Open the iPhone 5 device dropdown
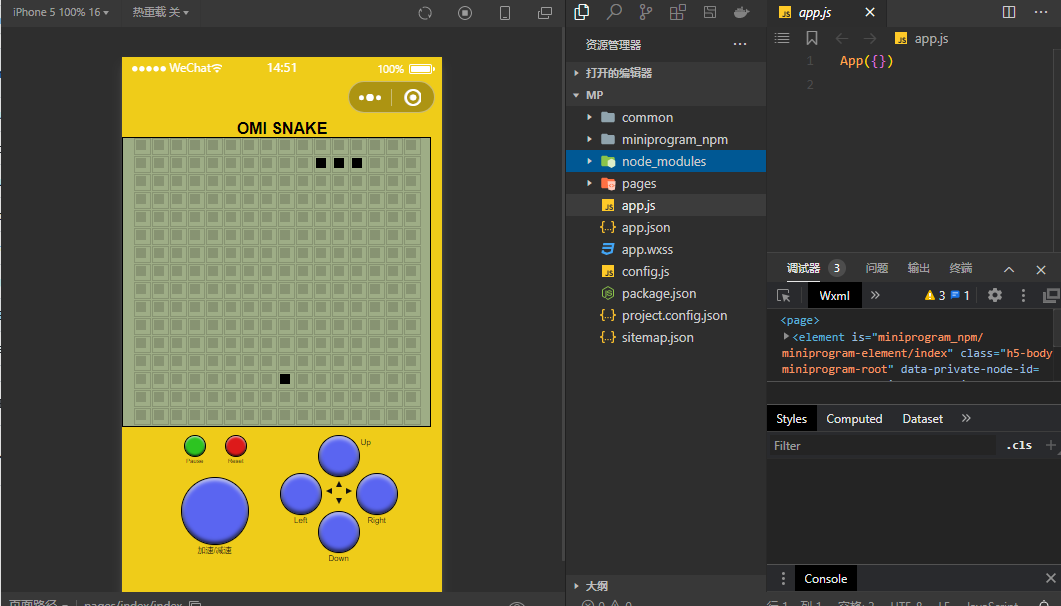This screenshot has width=1061, height=606. [x=60, y=12]
